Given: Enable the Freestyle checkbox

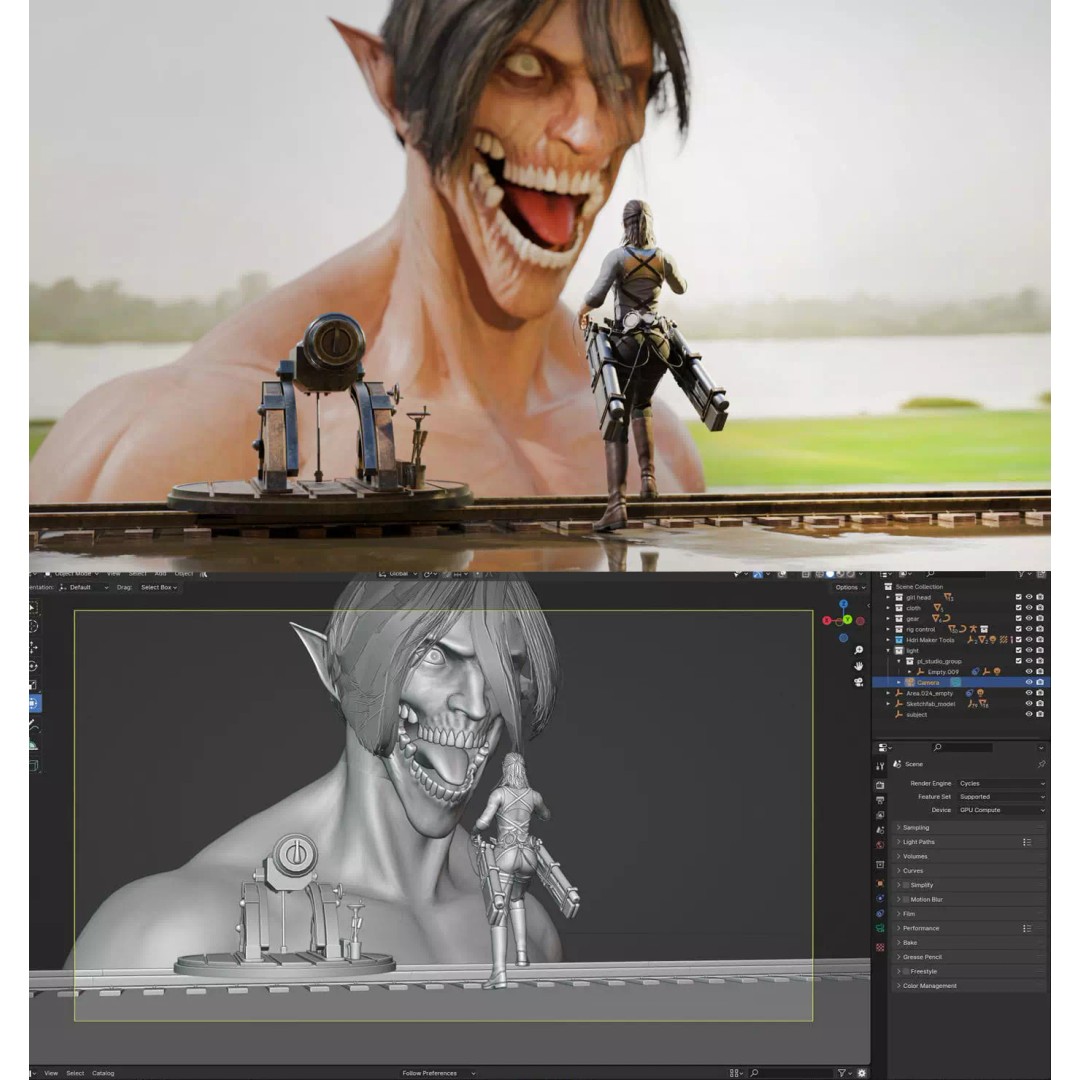Looking at the screenshot, I should coord(906,971).
